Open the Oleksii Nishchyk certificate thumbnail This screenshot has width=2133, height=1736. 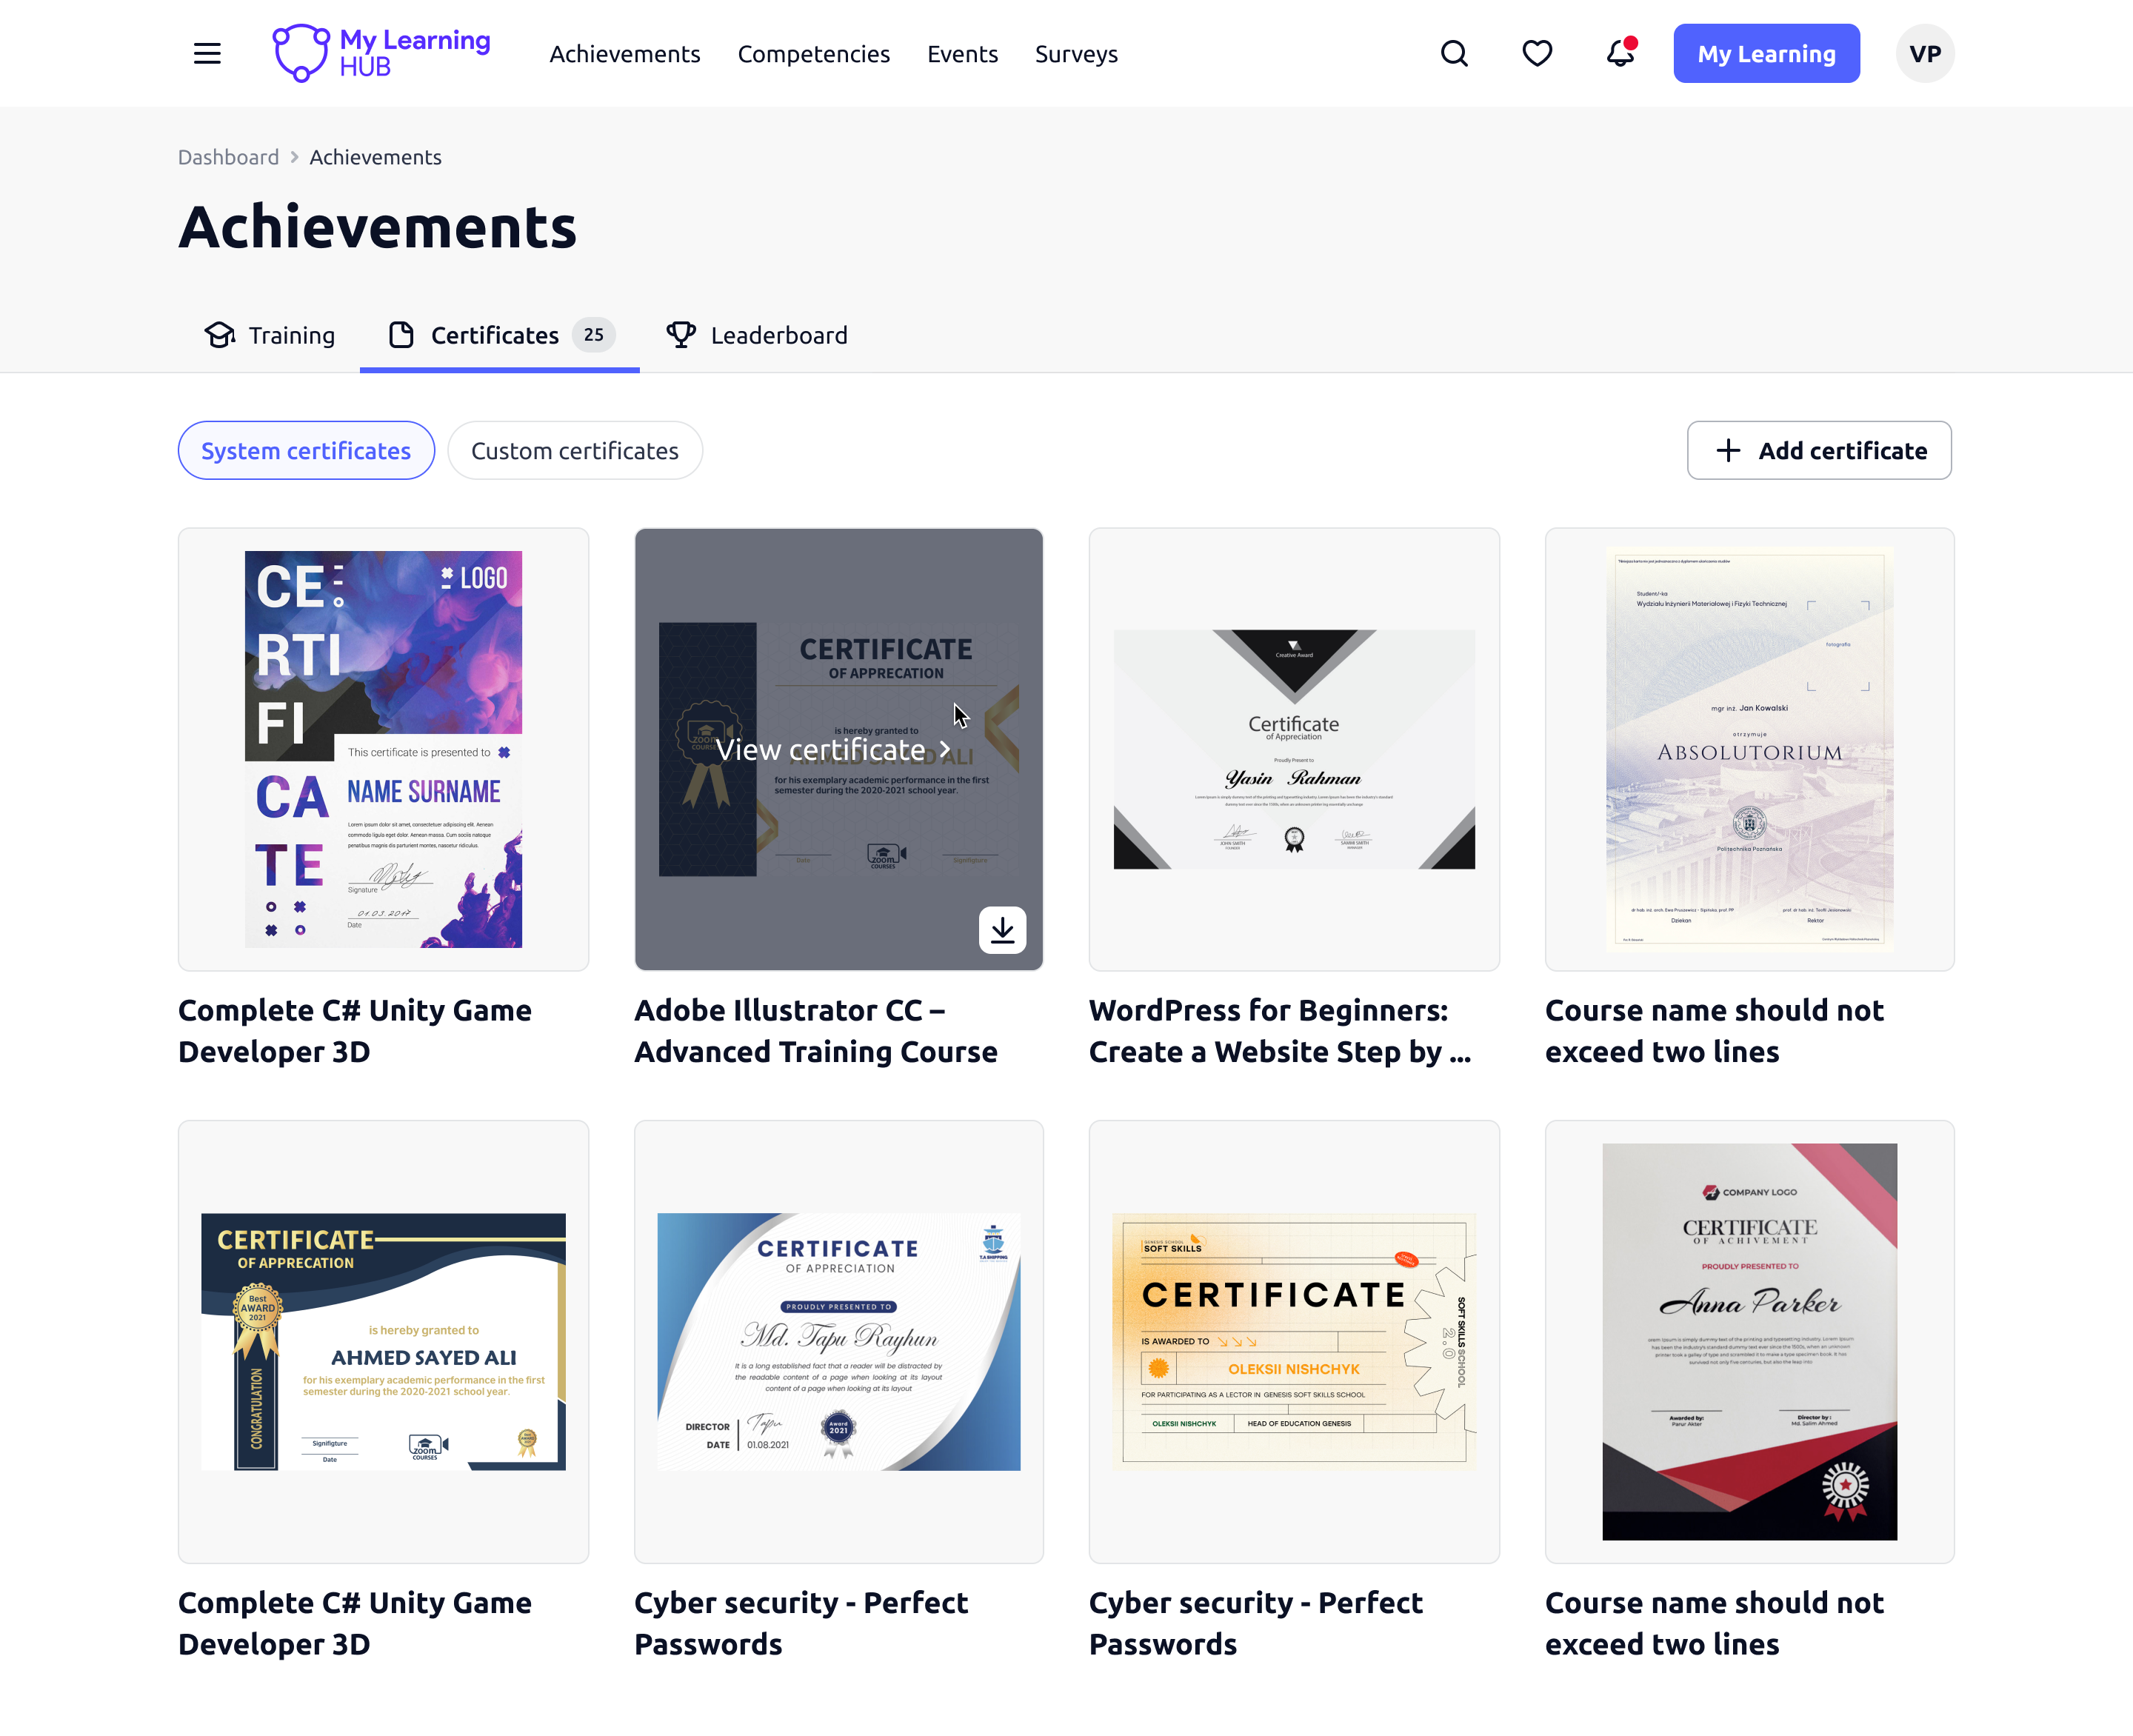point(1294,1341)
